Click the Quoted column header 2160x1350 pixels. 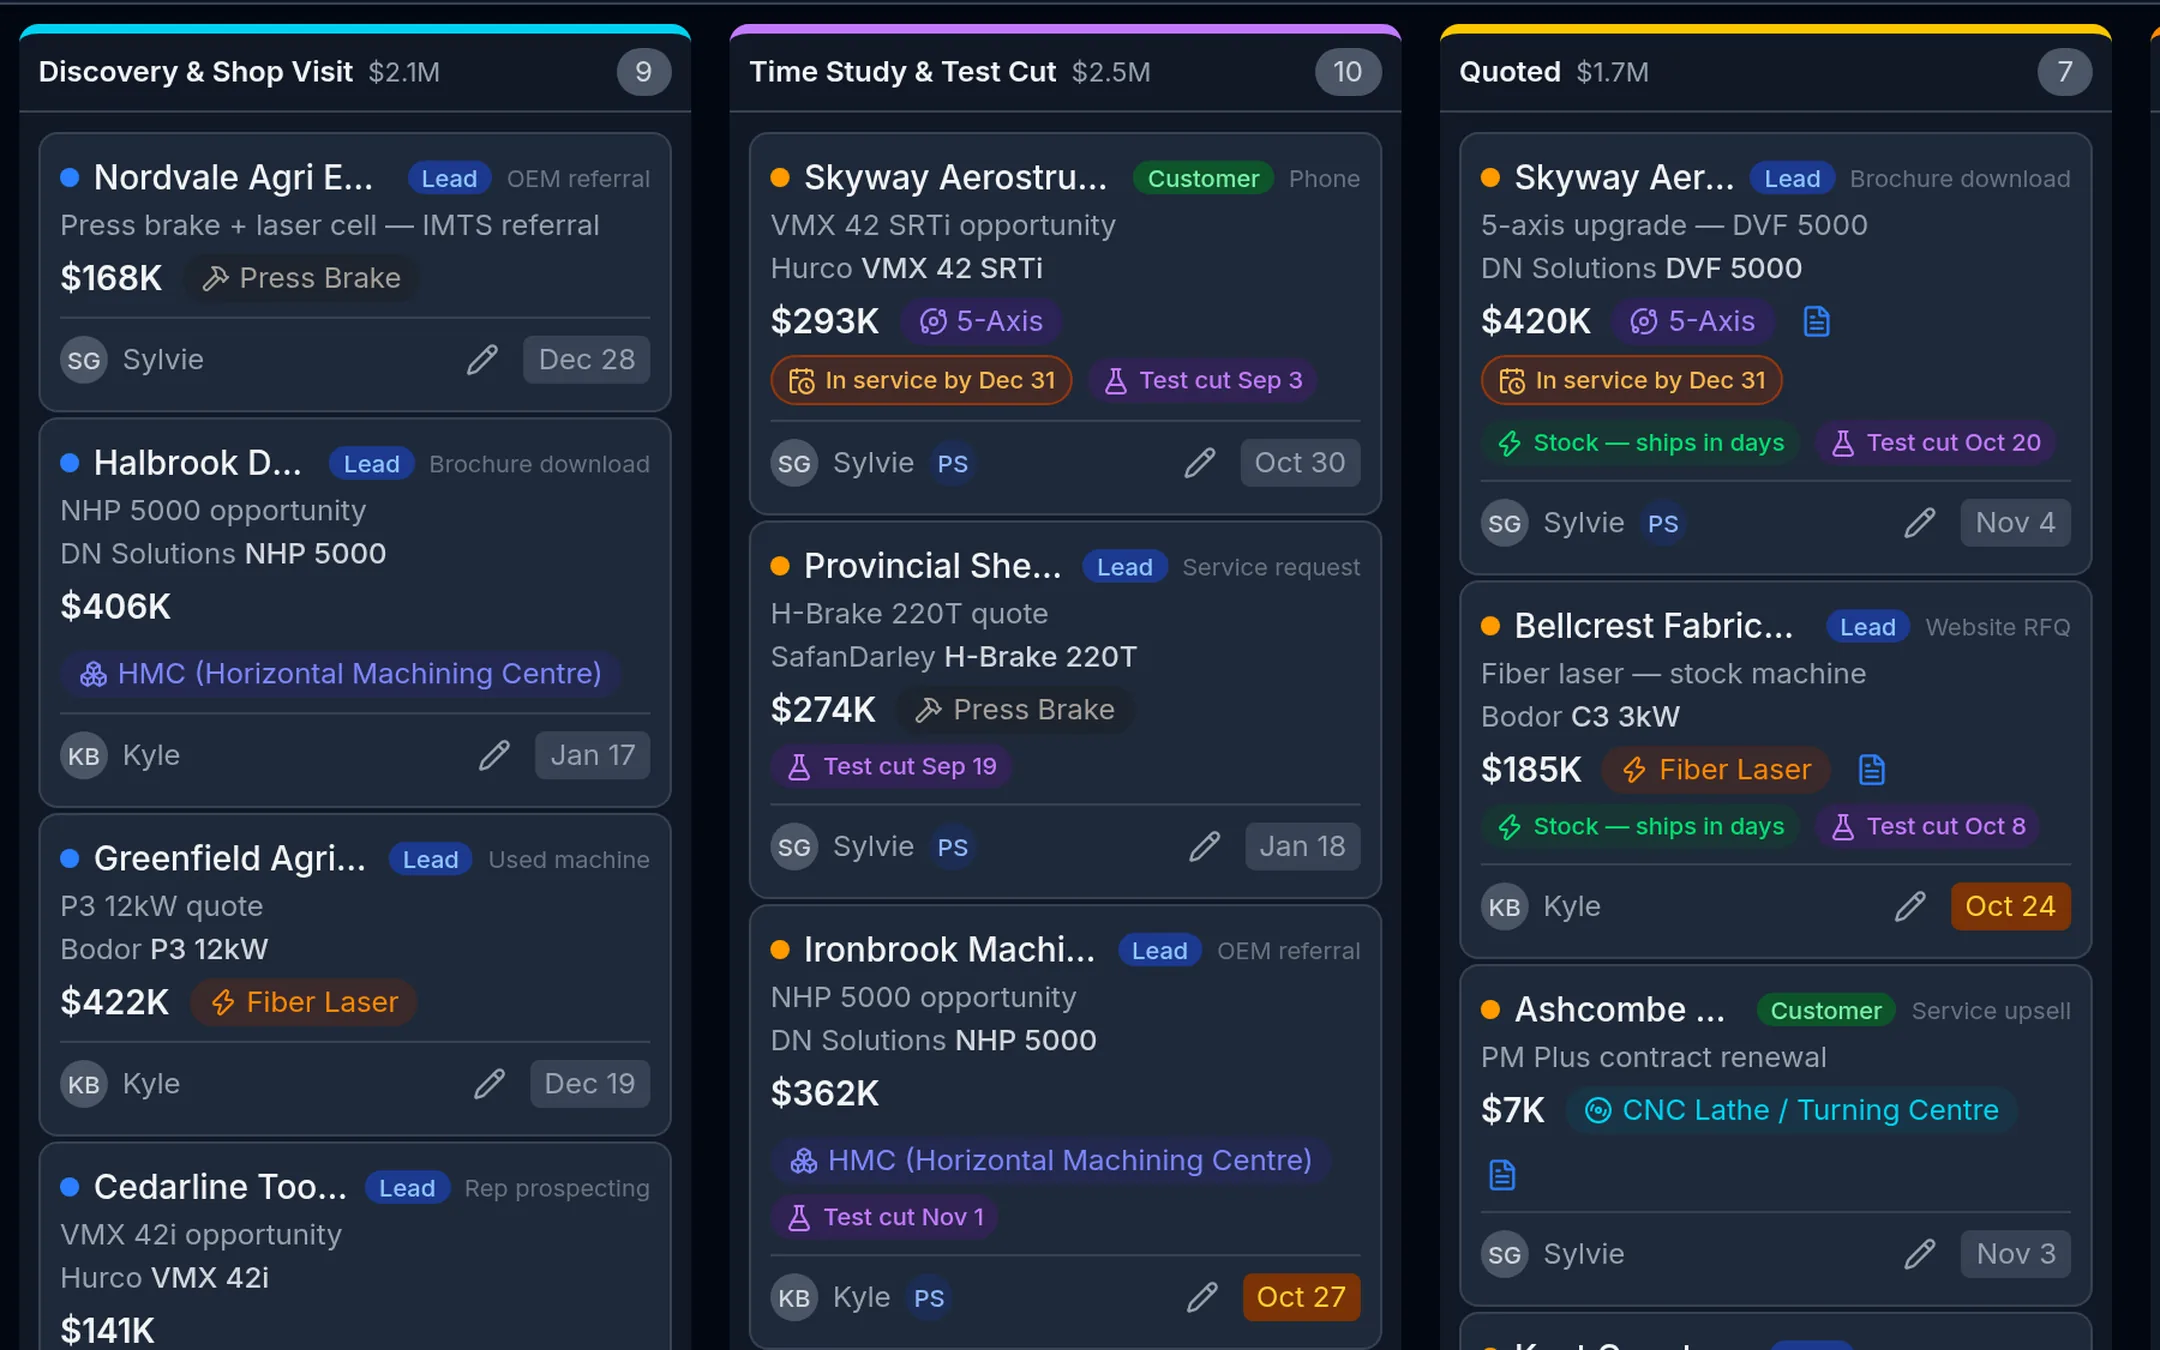1775,71
